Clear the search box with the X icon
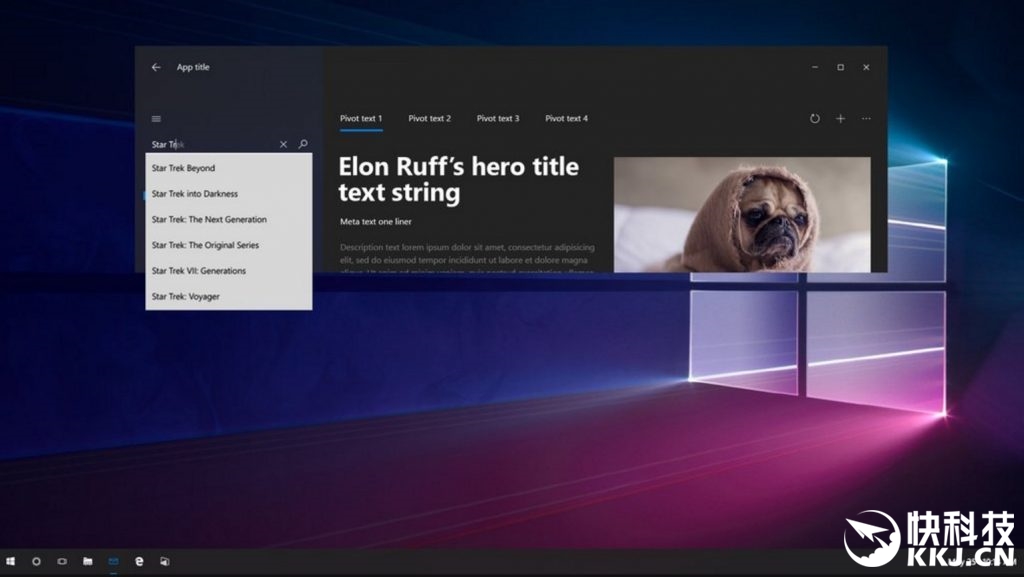1024x577 pixels. [x=283, y=145]
